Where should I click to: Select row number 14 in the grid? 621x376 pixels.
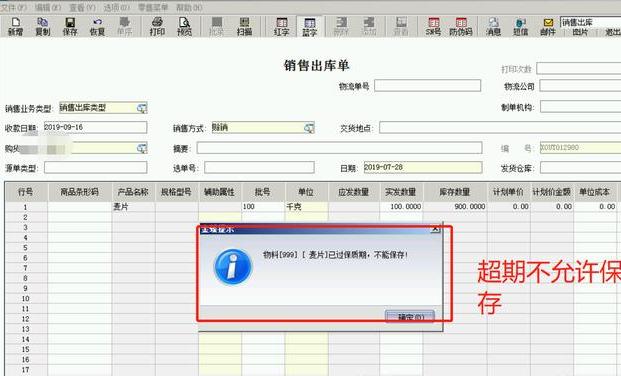click(26, 339)
